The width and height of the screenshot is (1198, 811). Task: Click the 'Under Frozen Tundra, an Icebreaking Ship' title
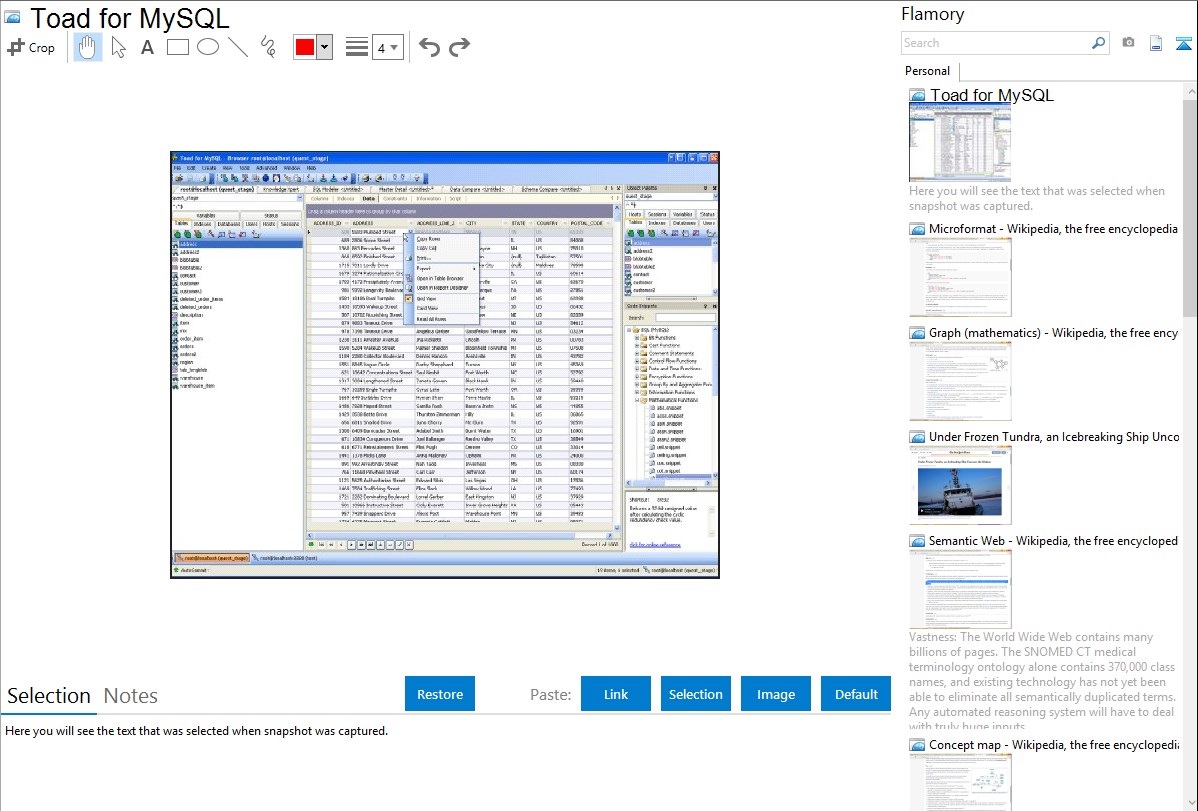pos(1054,436)
